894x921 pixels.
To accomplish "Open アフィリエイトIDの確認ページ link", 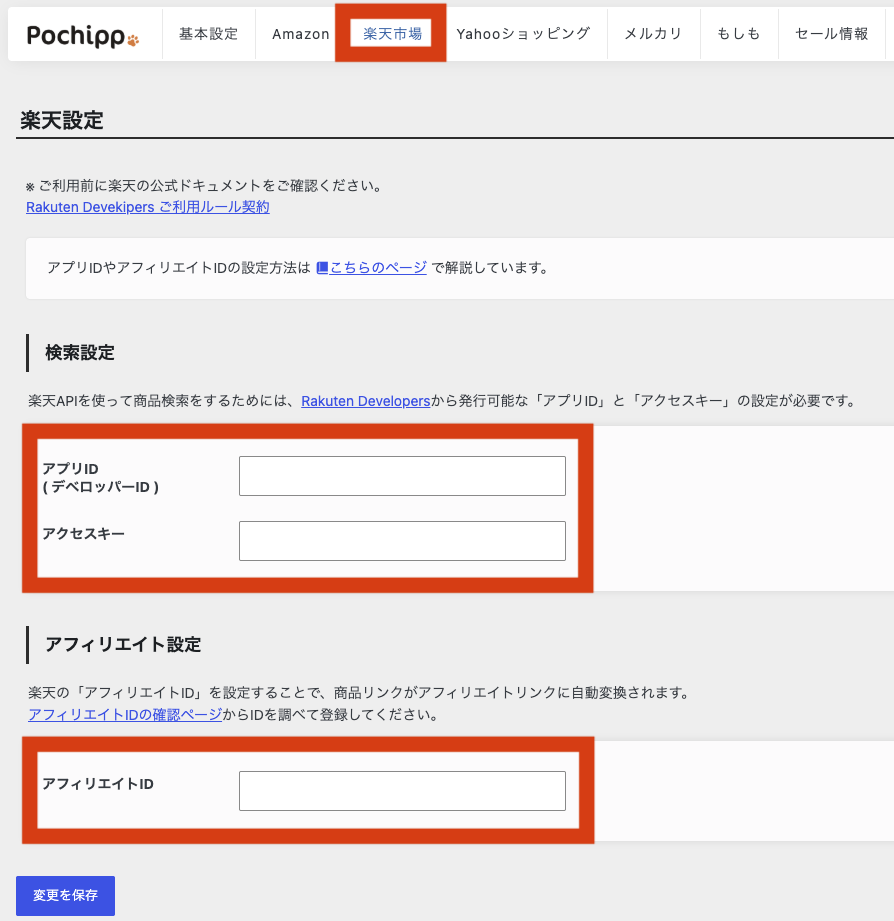I will click(125, 715).
